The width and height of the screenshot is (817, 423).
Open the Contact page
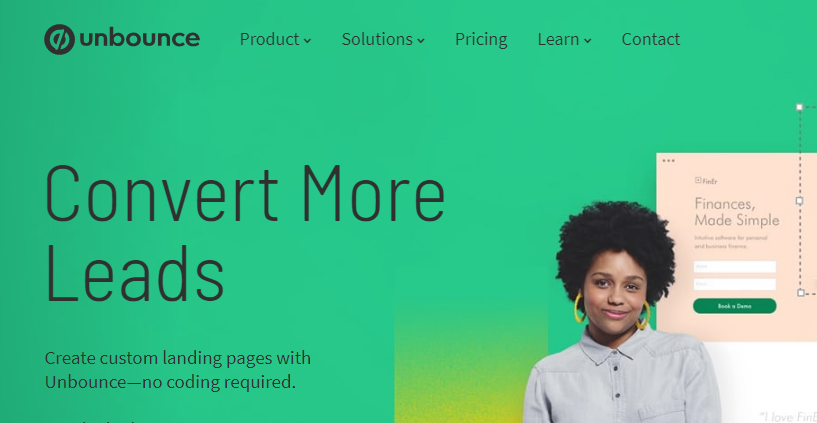click(x=651, y=39)
